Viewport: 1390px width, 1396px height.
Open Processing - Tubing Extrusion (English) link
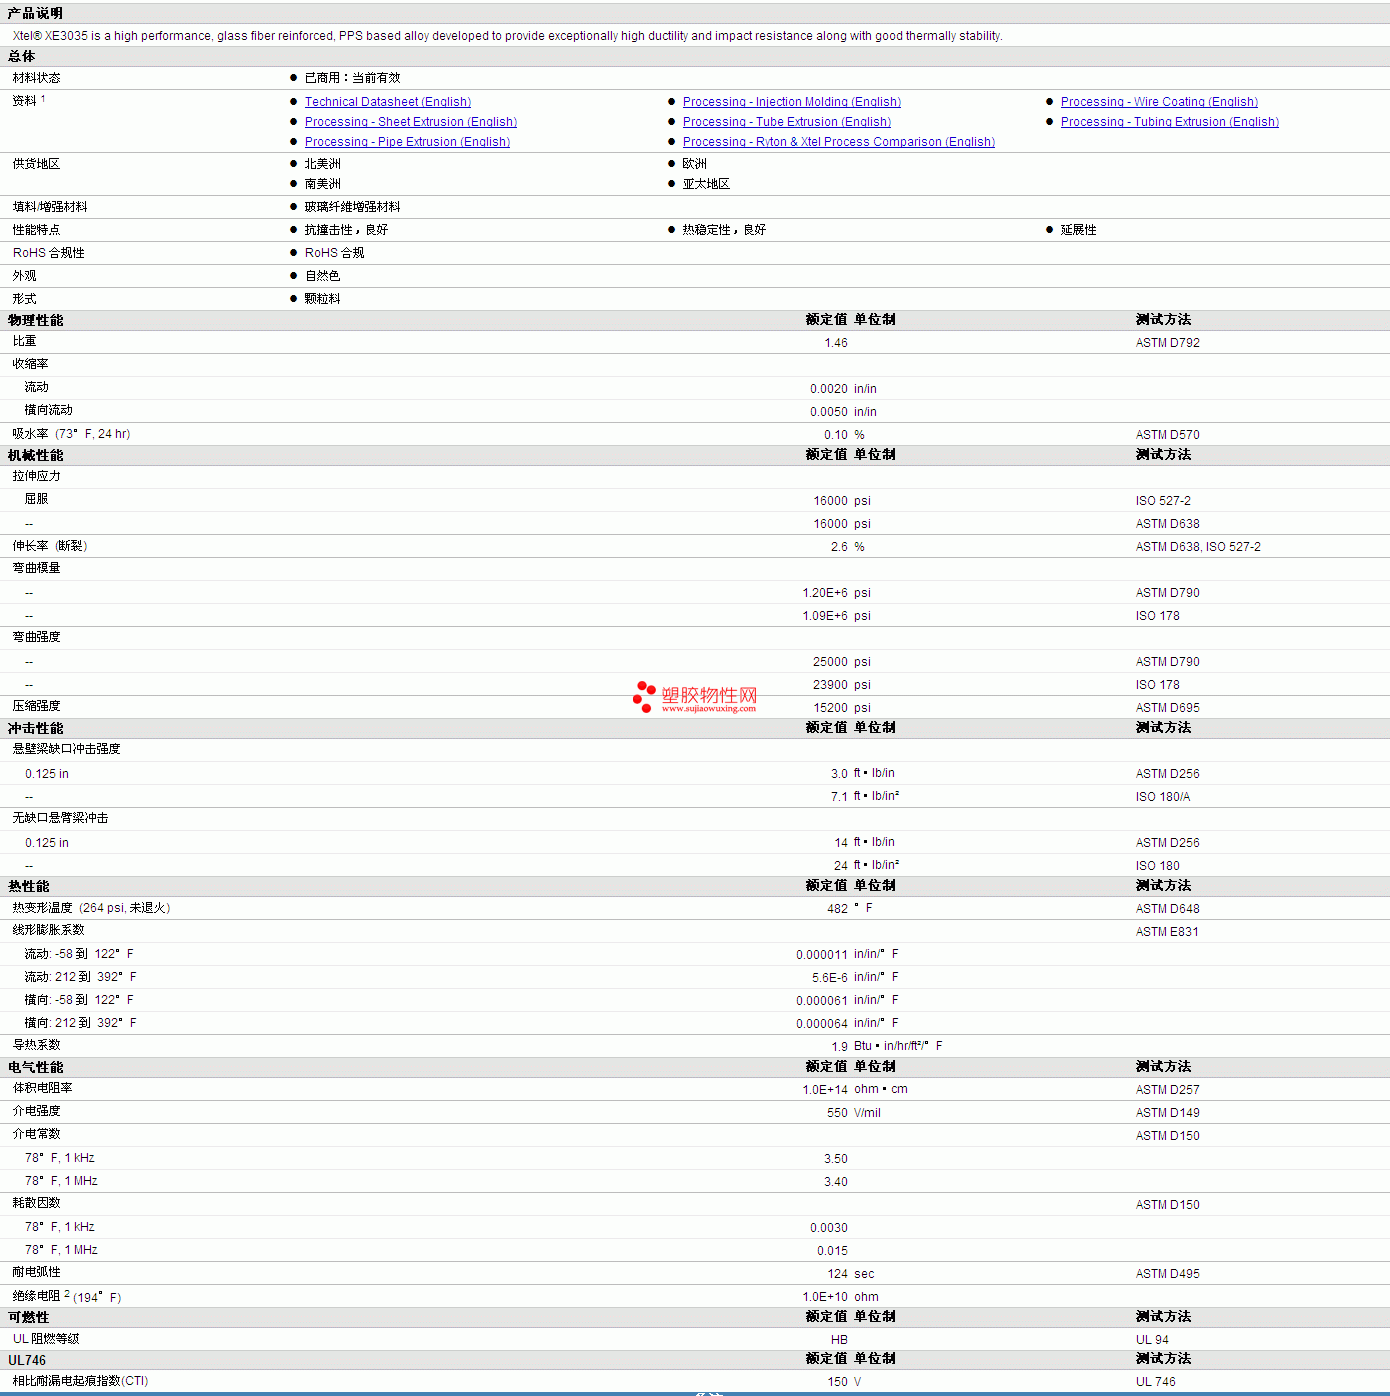click(1170, 122)
